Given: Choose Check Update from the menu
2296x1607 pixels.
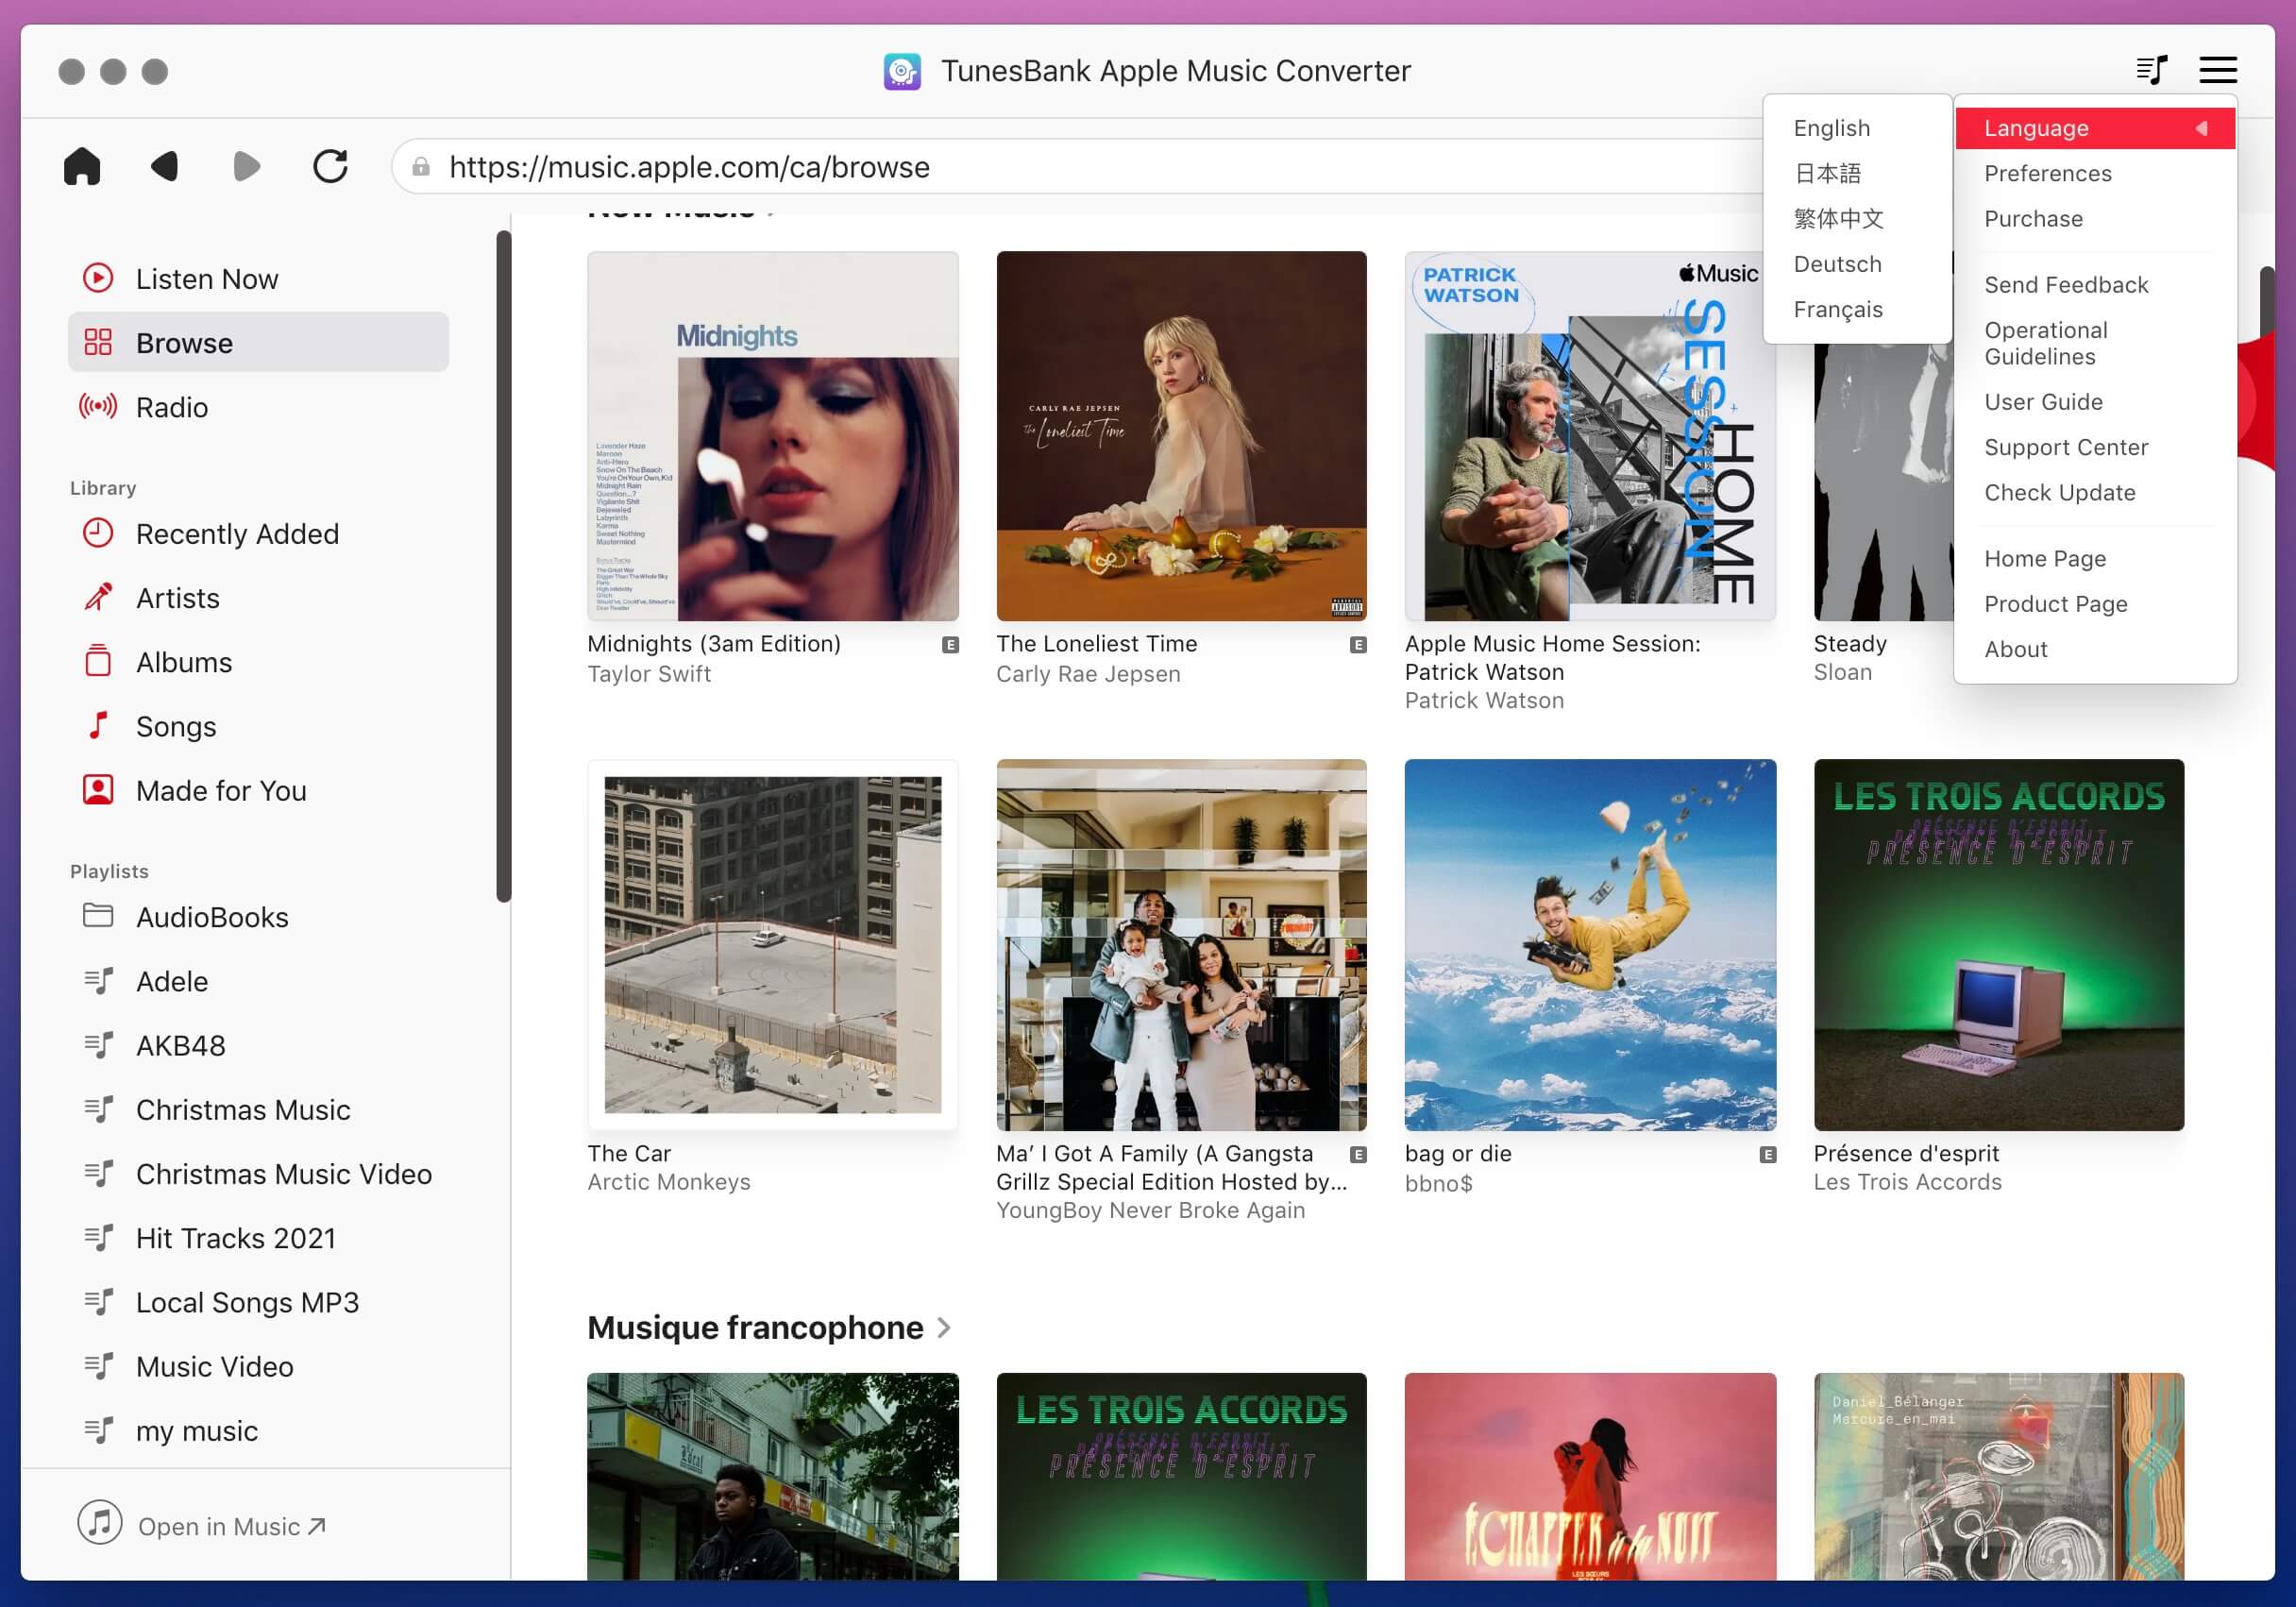Looking at the screenshot, I should (2095, 493).
